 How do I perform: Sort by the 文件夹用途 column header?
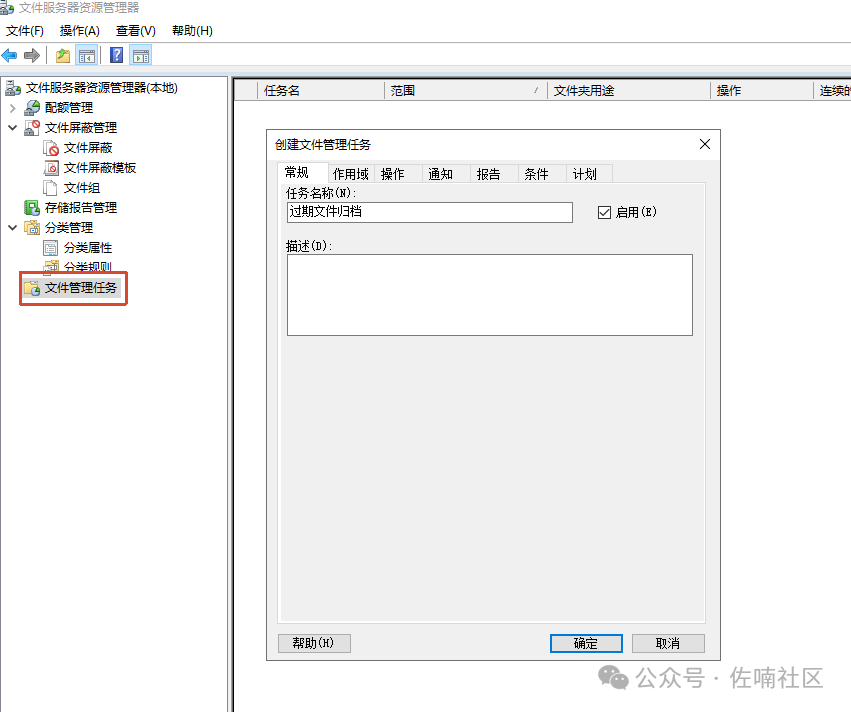[629, 91]
